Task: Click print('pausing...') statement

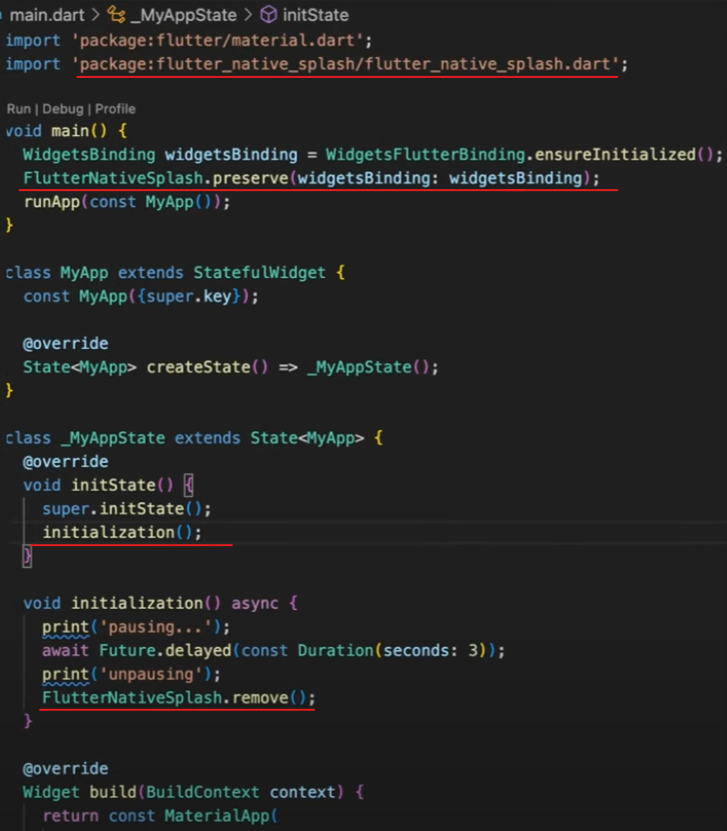Action: coord(136,627)
